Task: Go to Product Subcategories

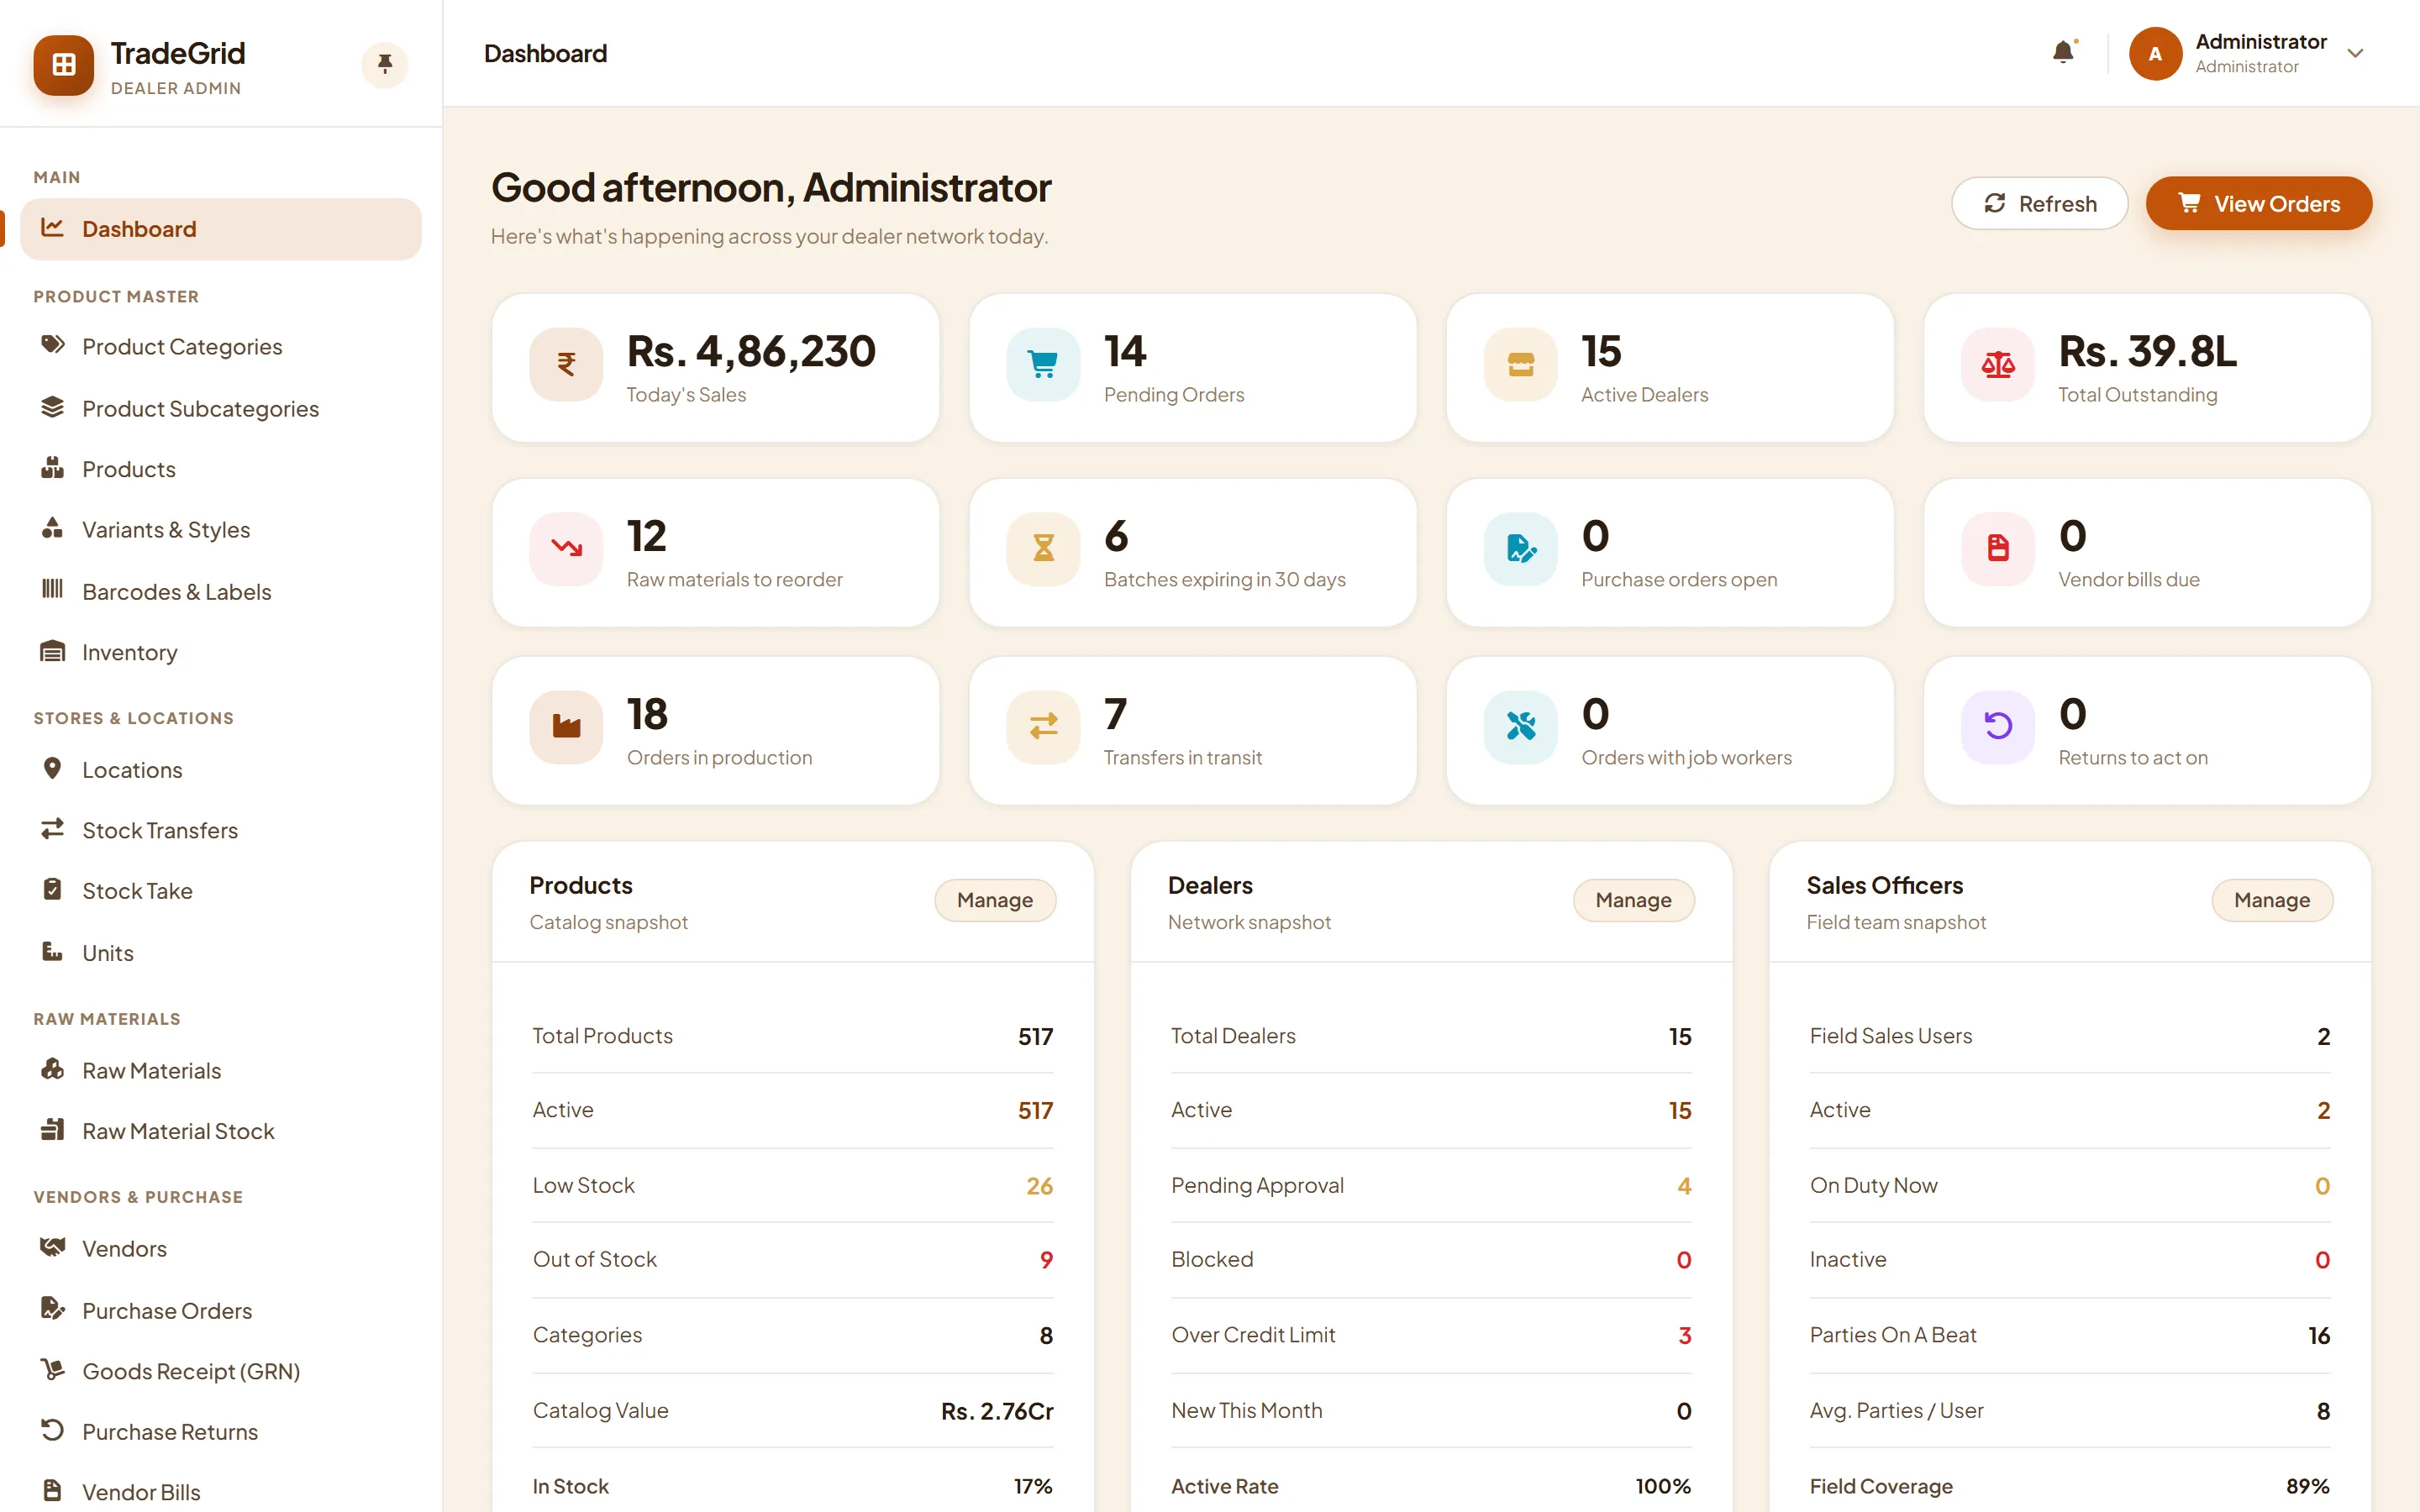Action: tap(221, 408)
